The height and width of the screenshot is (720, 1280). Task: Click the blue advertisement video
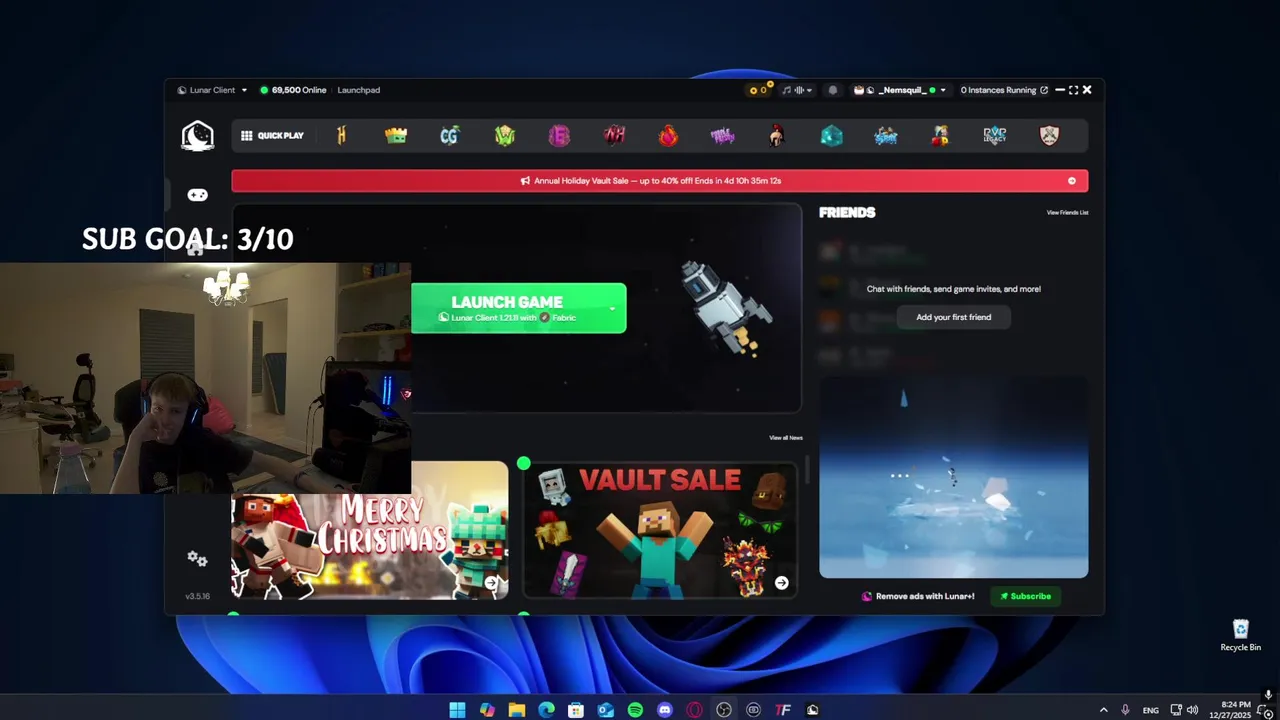953,477
